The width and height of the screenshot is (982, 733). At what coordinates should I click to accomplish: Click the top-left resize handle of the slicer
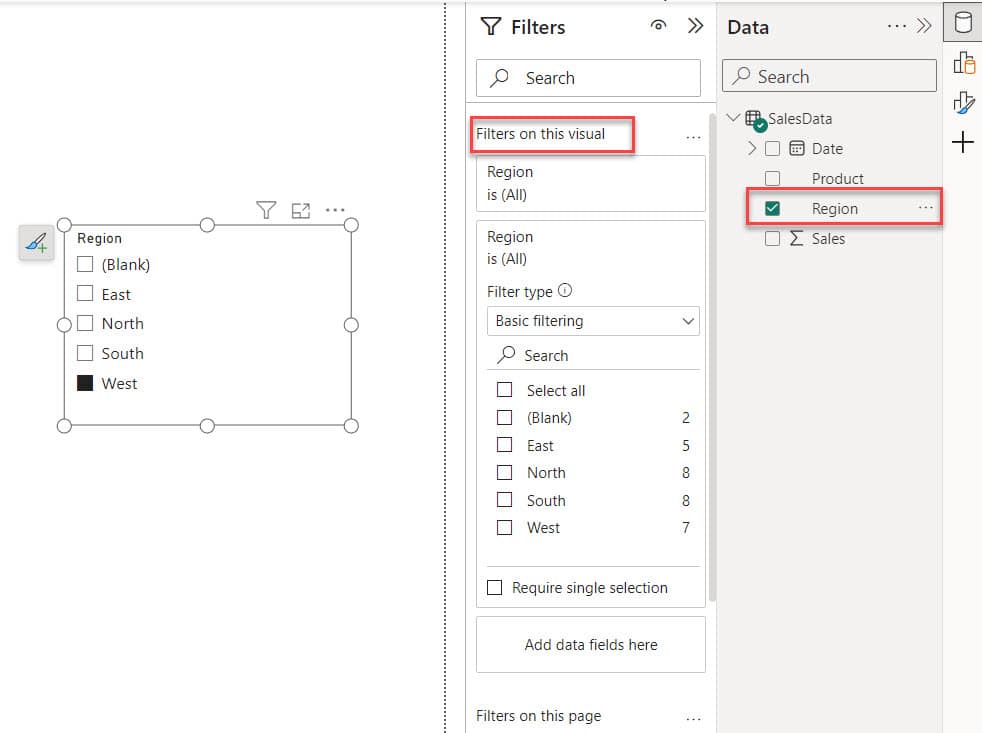pyautogui.click(x=64, y=225)
